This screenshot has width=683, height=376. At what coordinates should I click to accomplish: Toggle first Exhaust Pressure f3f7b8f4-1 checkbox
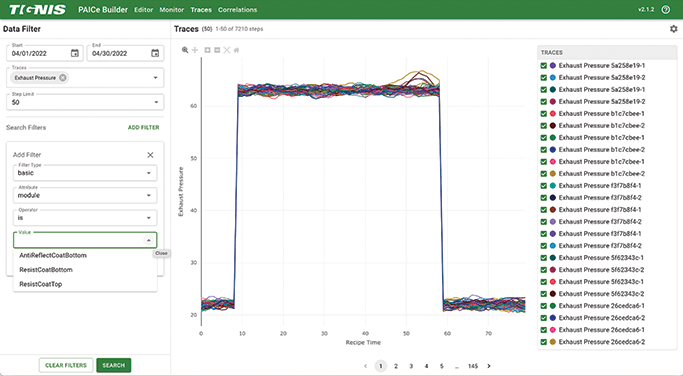pyautogui.click(x=544, y=186)
